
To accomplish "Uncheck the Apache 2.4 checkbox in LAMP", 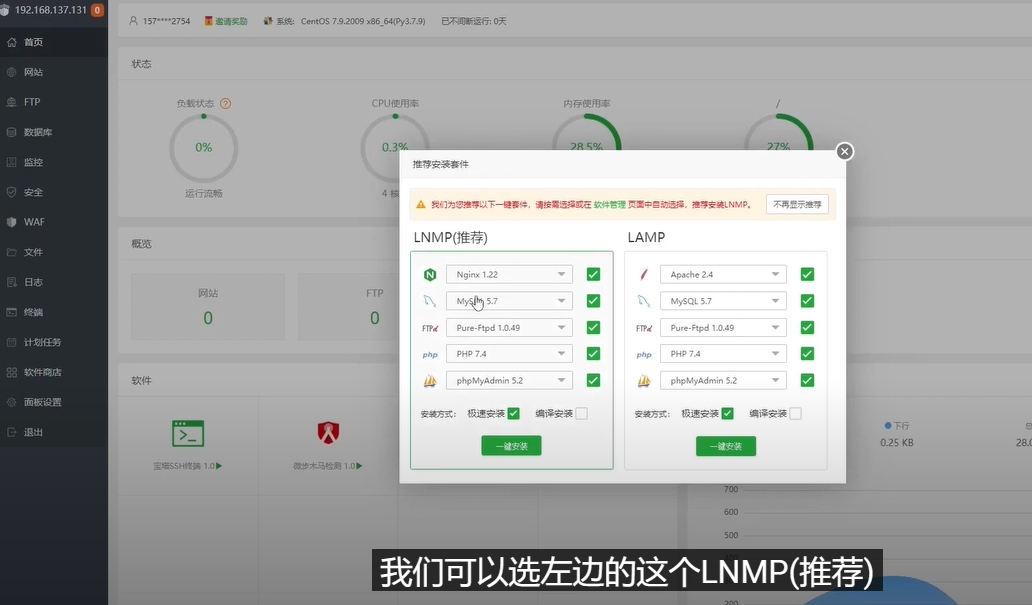I will point(807,275).
